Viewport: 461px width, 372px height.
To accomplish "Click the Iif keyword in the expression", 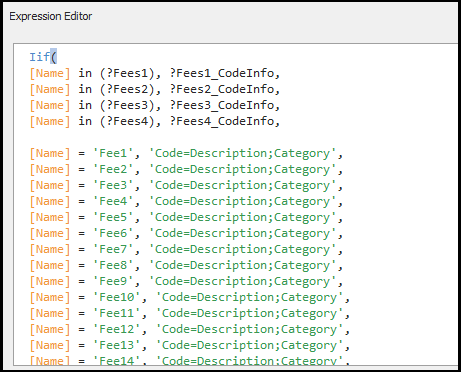I will [40, 57].
